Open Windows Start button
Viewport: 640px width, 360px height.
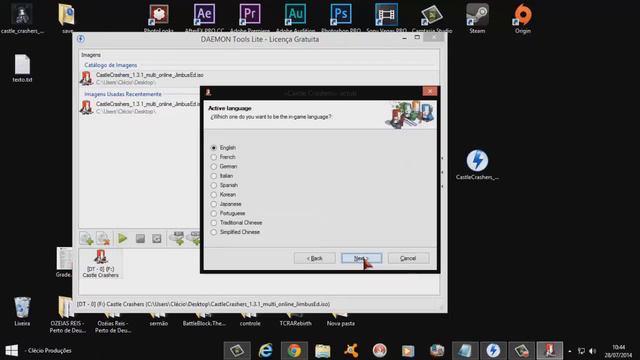click(x=11, y=350)
